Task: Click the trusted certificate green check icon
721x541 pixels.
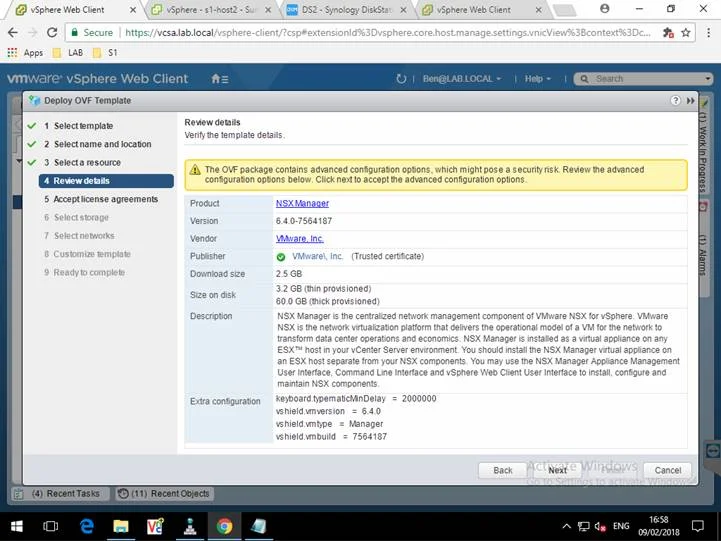Action: 281,257
